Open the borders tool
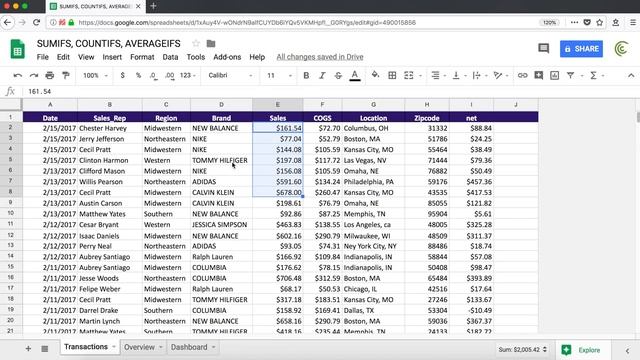Image resolution: width=640 pixels, height=360 pixels. click(392, 76)
